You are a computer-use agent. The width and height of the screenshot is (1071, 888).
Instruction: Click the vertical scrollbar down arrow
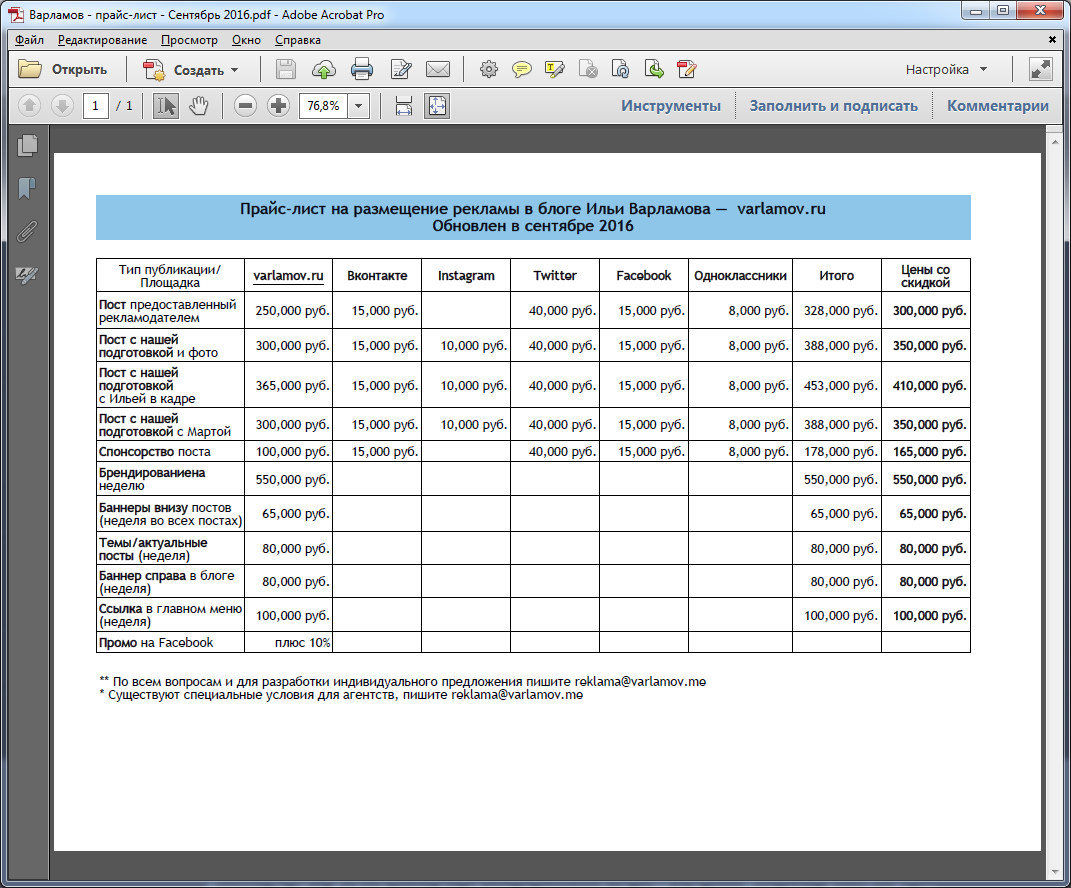(x=1055, y=872)
